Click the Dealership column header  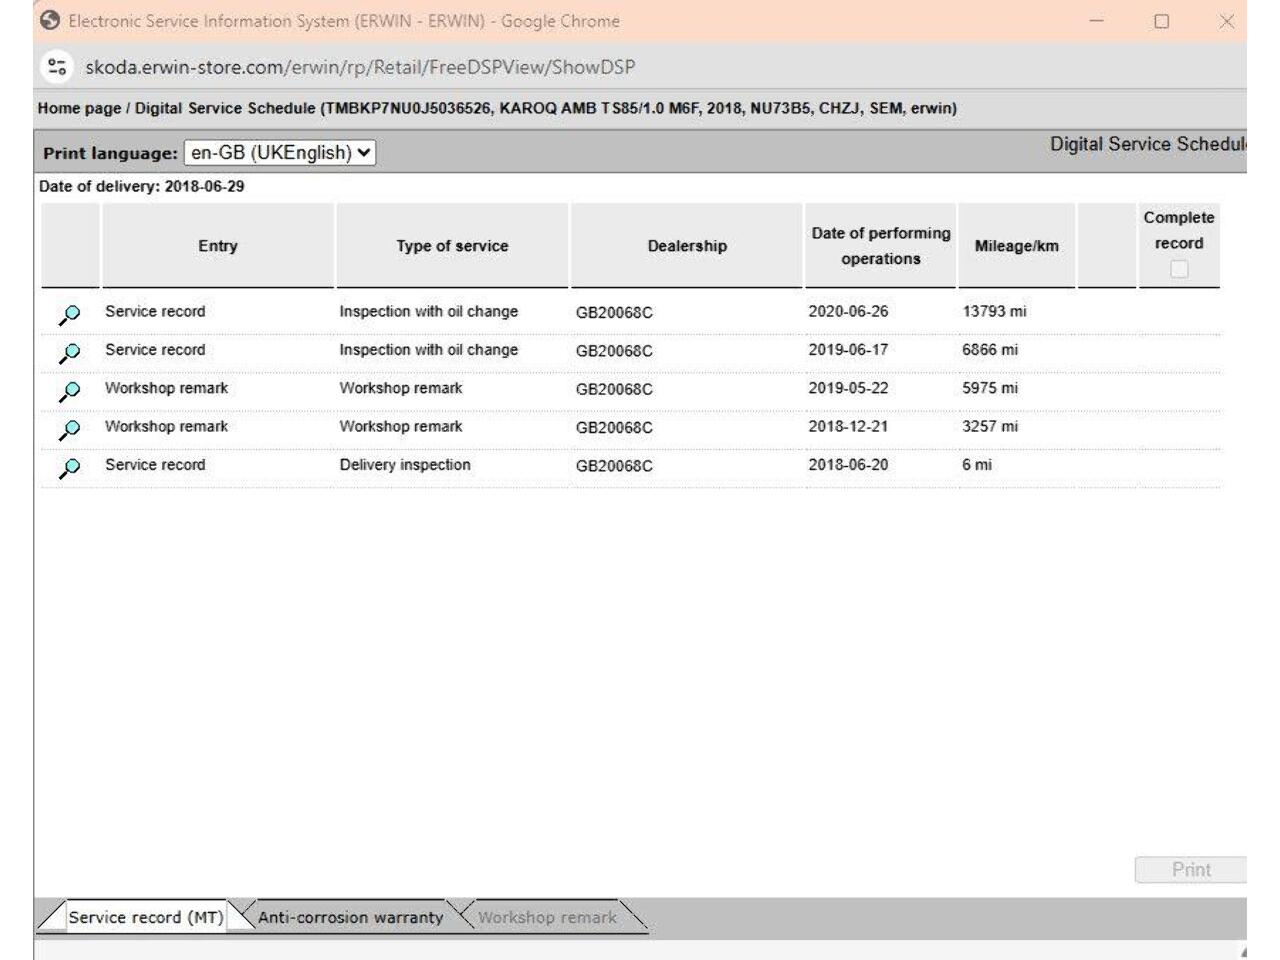tap(687, 246)
